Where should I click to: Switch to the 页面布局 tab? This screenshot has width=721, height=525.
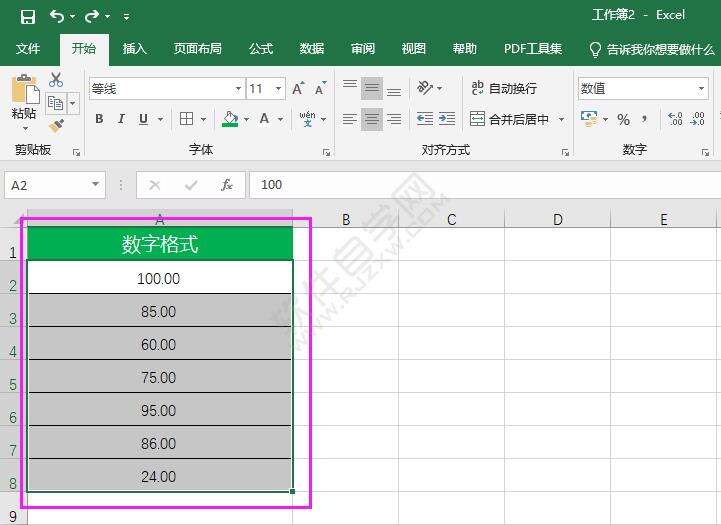pos(198,49)
